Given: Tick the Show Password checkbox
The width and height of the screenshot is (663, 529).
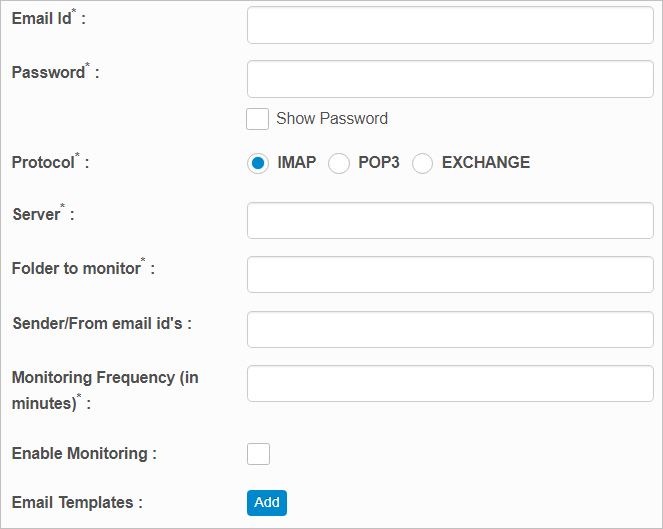Looking at the screenshot, I should pyautogui.click(x=258, y=119).
